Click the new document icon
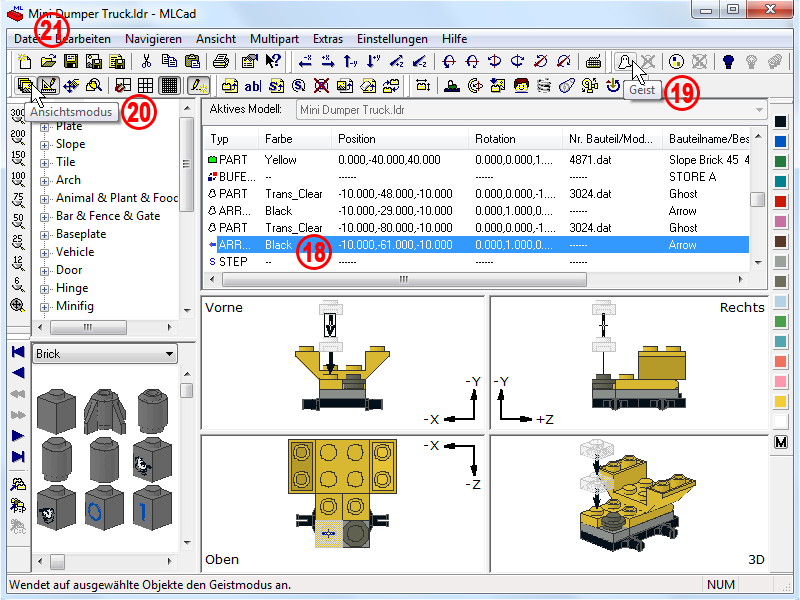This screenshot has width=800, height=600. [x=24, y=62]
